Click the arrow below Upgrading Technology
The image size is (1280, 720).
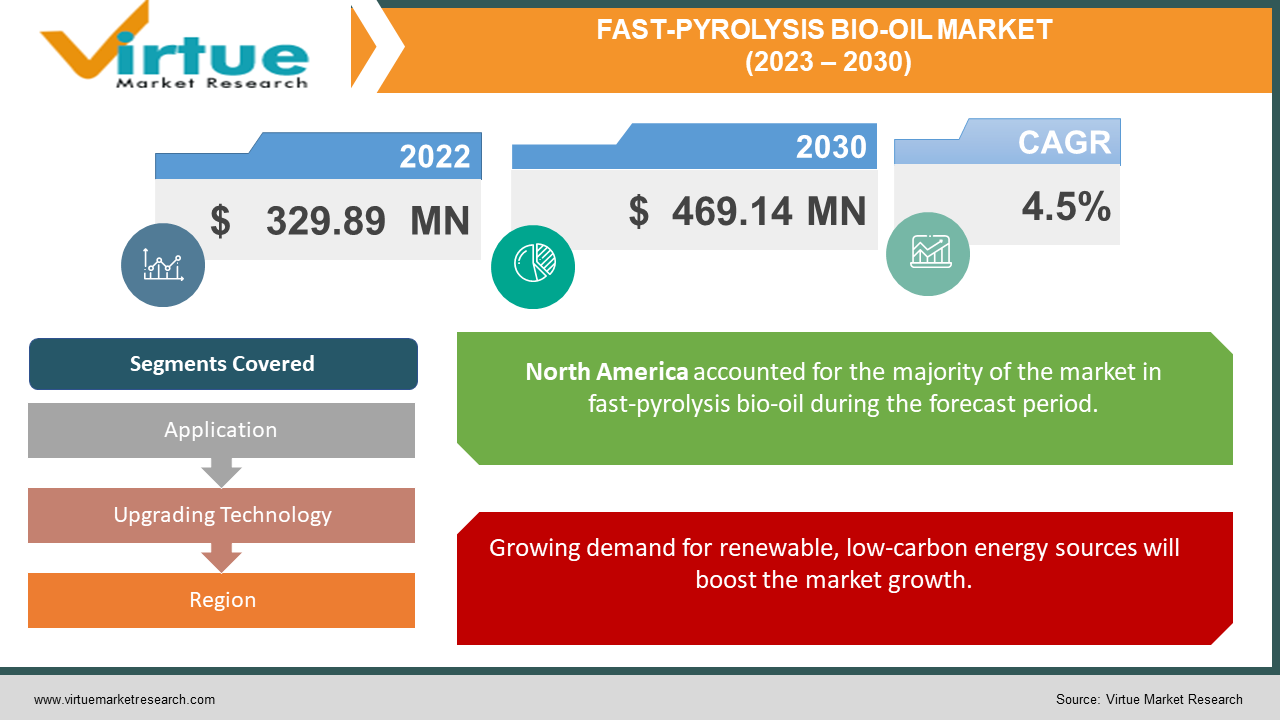pos(221,558)
